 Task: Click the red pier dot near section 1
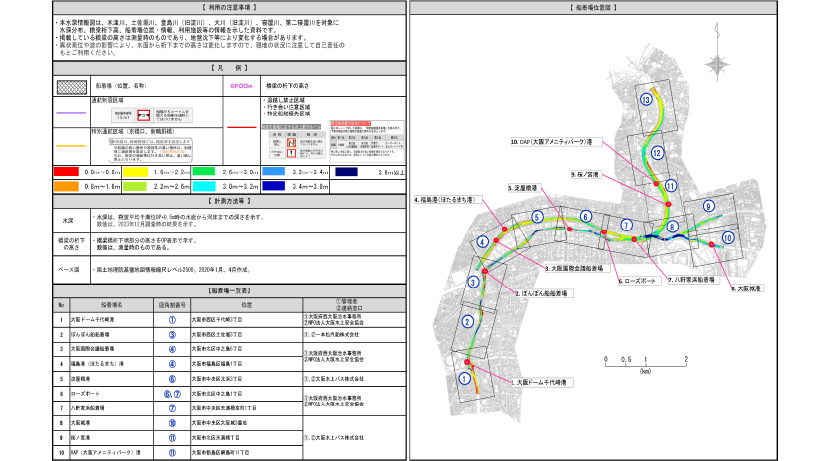pos(467,362)
